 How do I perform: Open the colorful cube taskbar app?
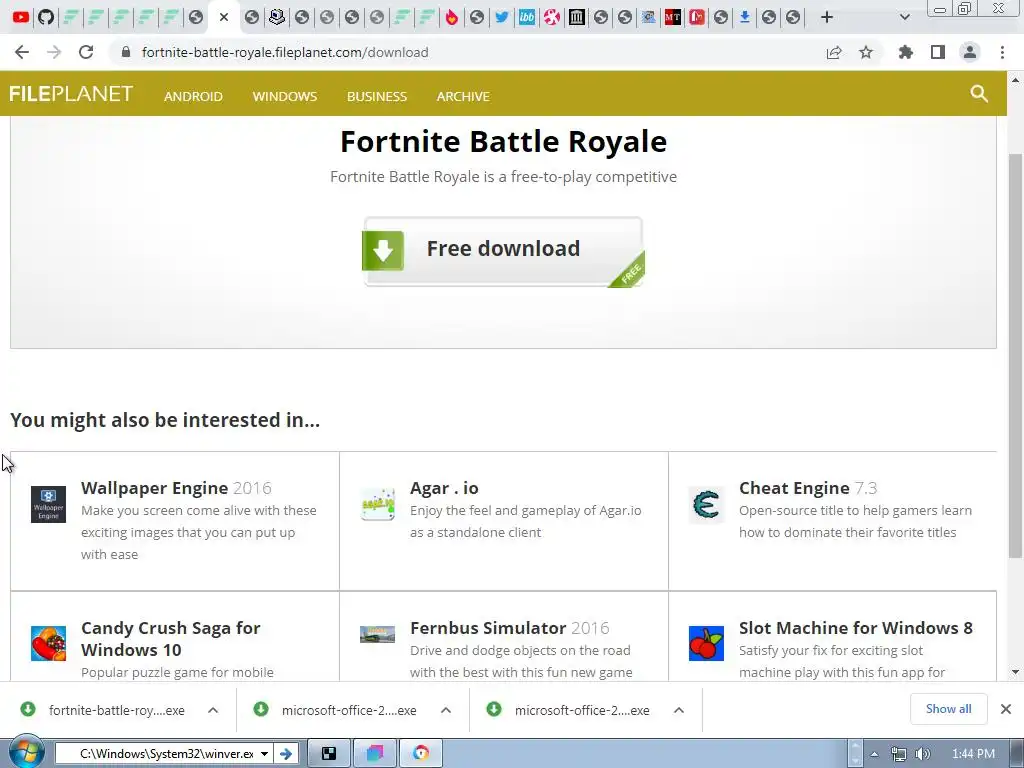pyautogui.click(x=375, y=754)
